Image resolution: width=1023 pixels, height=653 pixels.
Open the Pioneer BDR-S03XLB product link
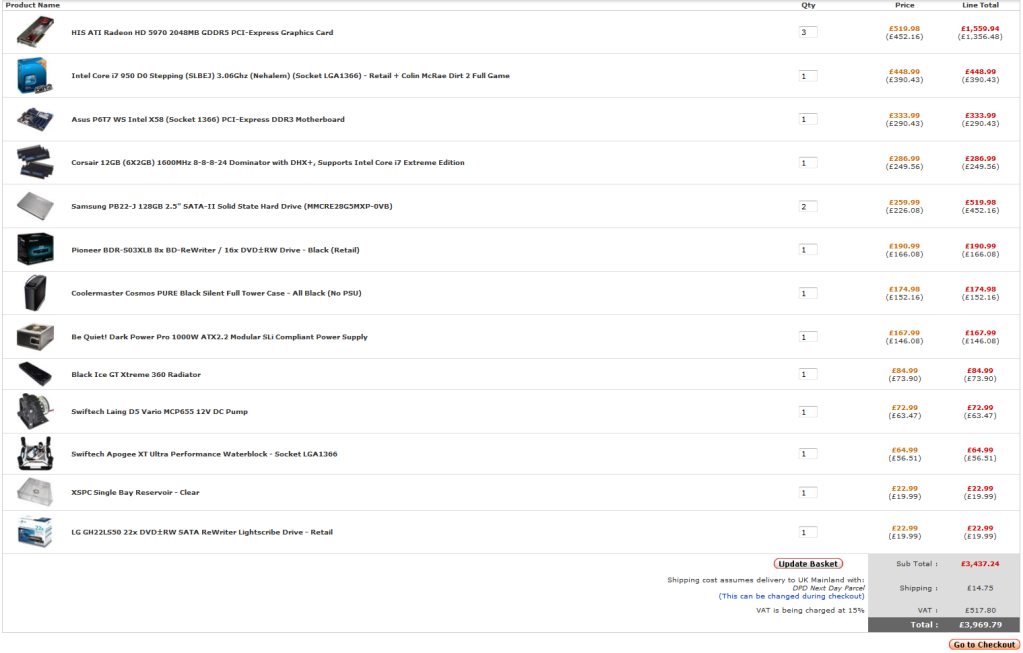pyautogui.click(x=215, y=250)
